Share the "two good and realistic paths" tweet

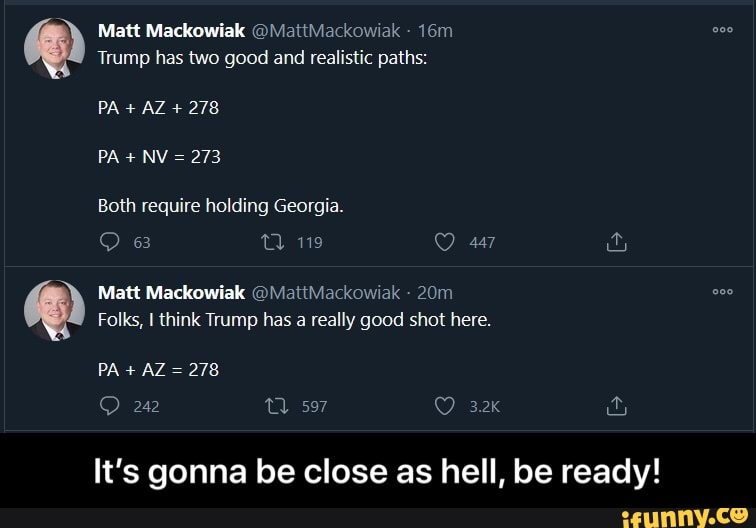point(617,242)
